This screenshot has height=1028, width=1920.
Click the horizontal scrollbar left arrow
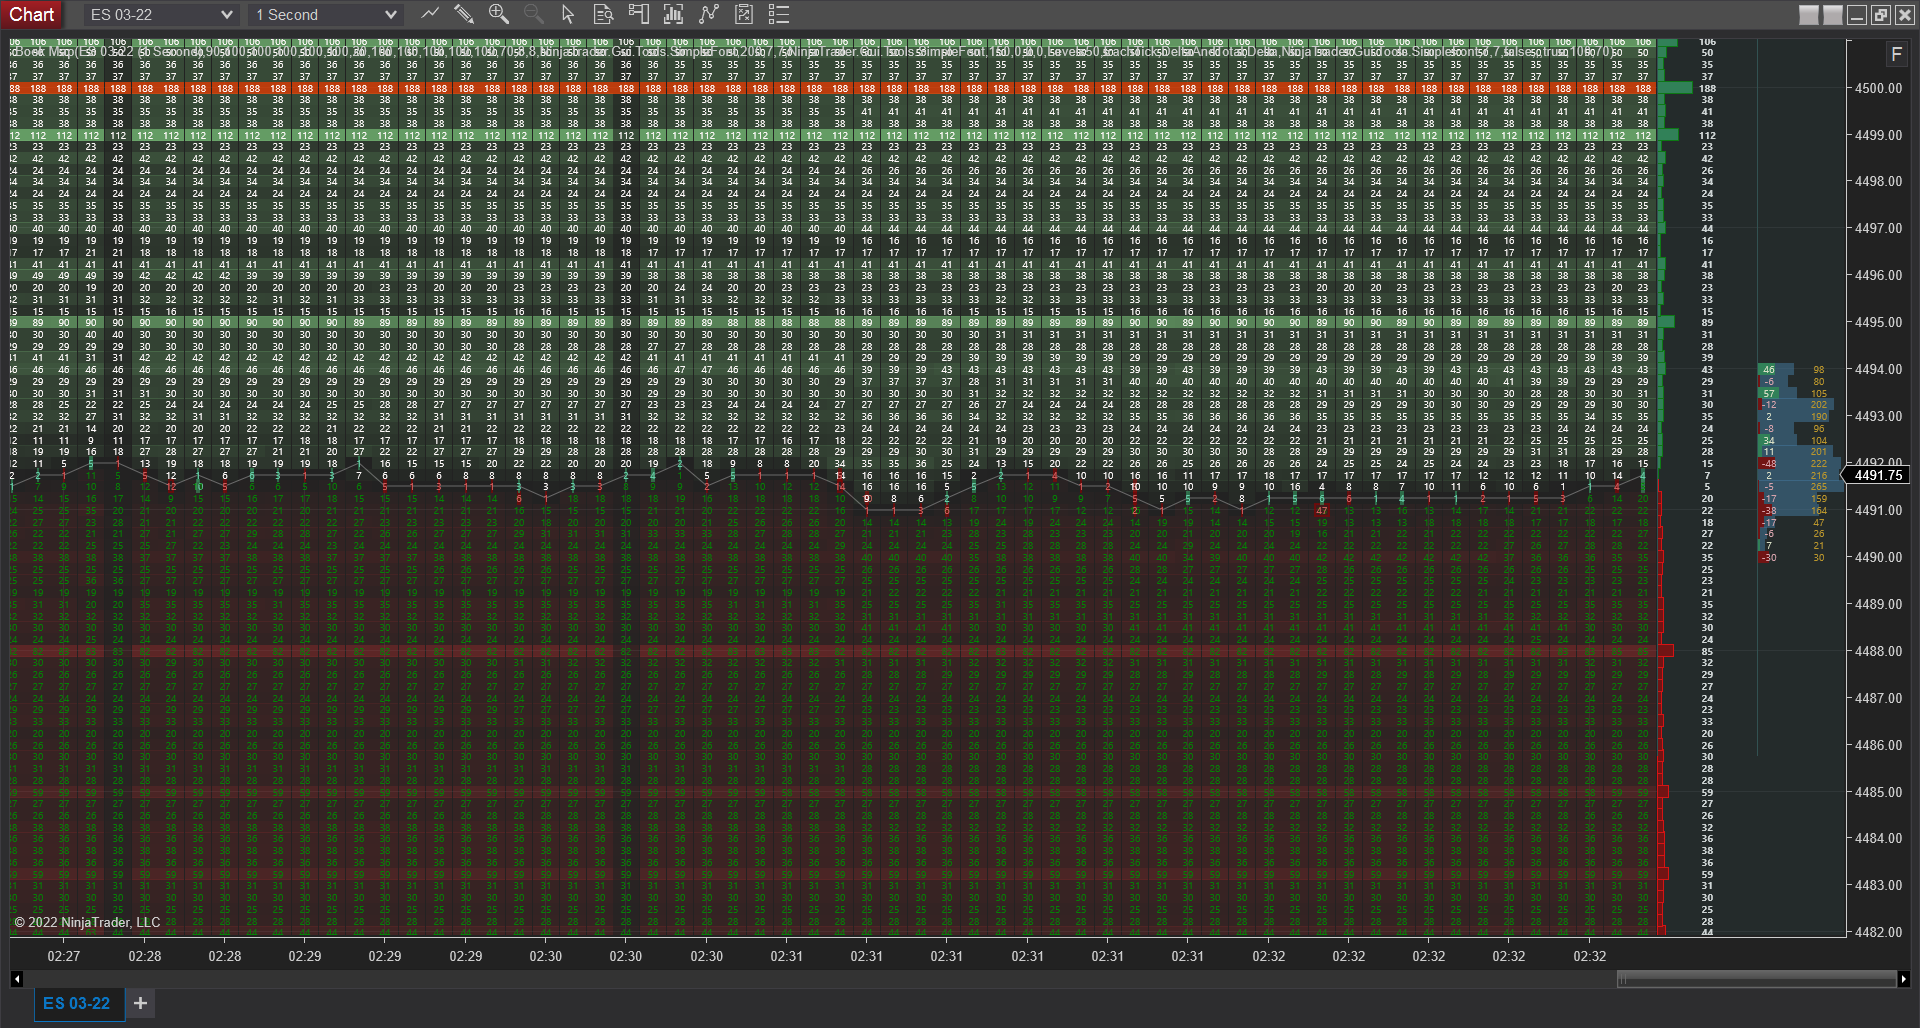16,979
